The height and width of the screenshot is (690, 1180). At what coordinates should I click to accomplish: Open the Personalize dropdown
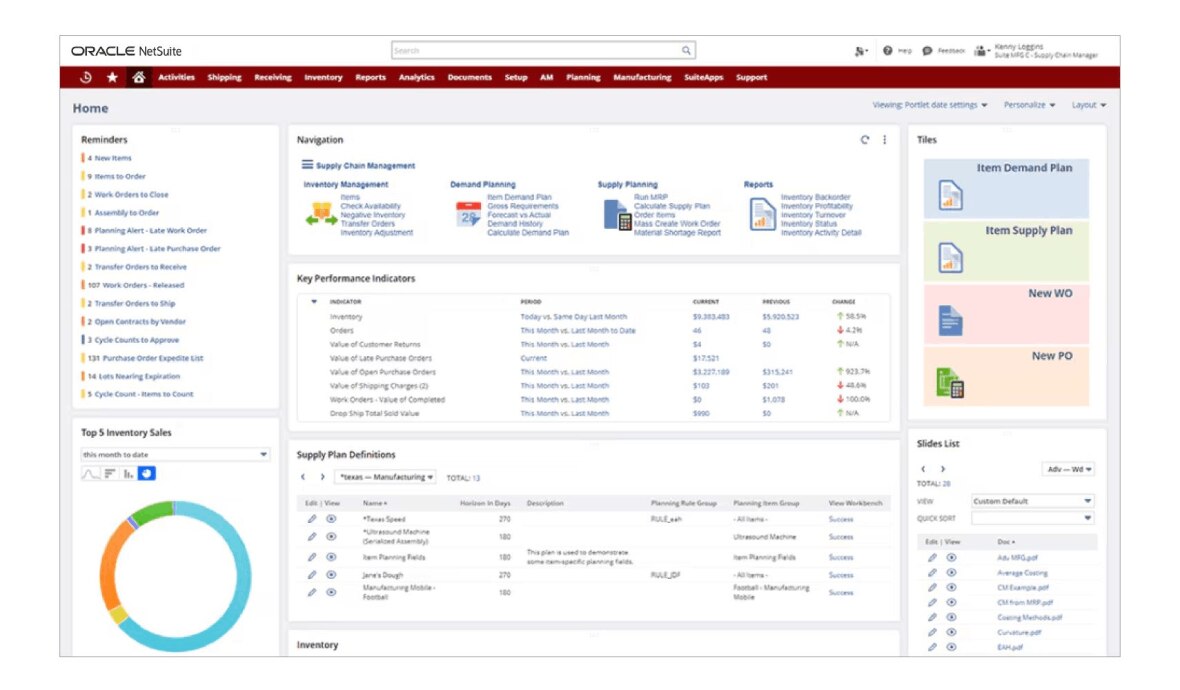tap(1029, 105)
